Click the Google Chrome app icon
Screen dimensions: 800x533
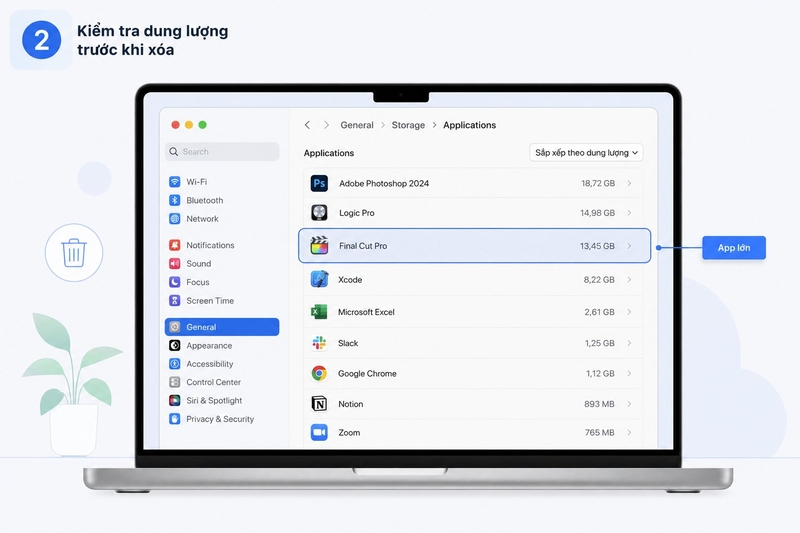[x=319, y=373]
